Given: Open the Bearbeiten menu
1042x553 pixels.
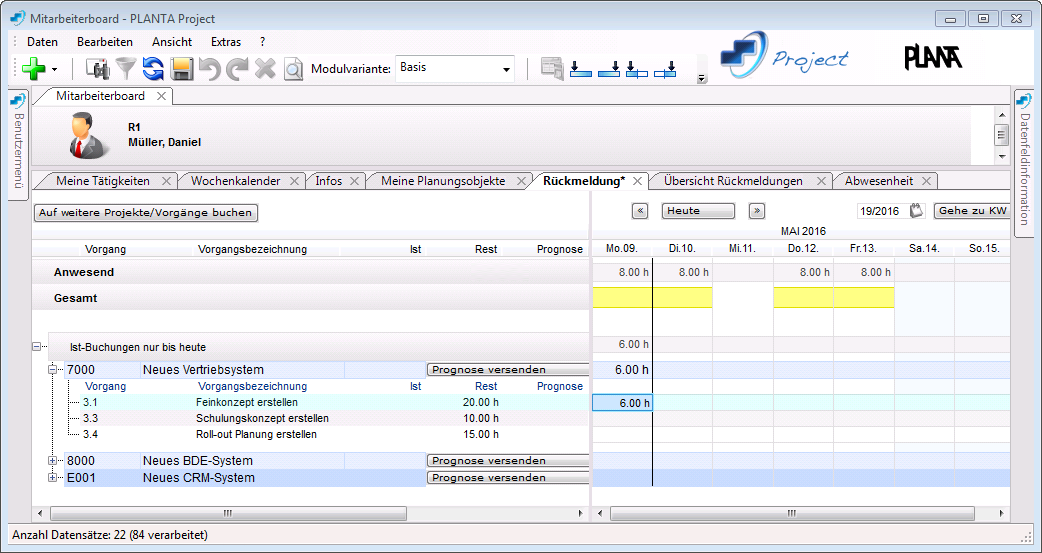Looking at the screenshot, I should [105, 42].
